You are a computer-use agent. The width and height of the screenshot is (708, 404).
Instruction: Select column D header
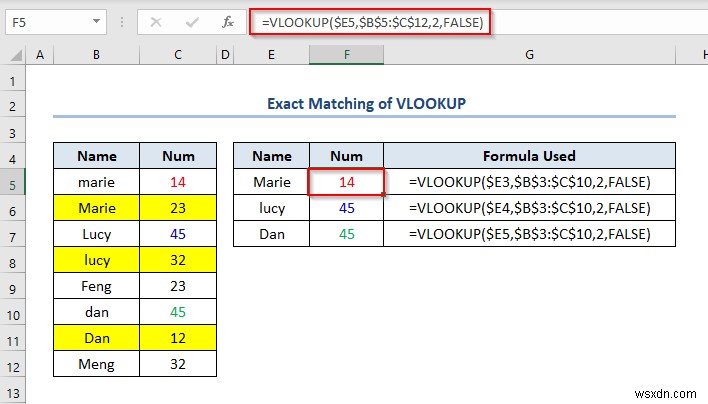[x=225, y=55]
